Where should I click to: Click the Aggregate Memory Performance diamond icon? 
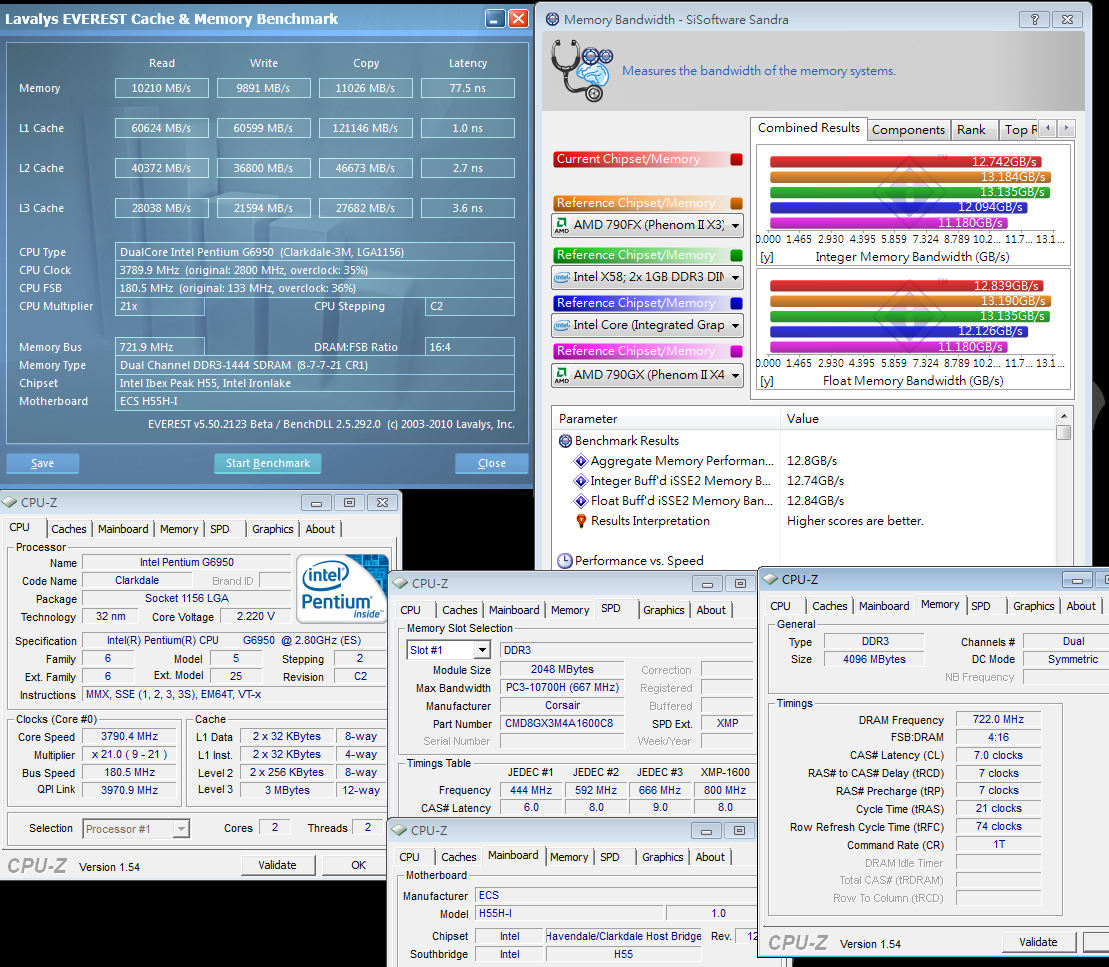pyautogui.click(x=580, y=463)
